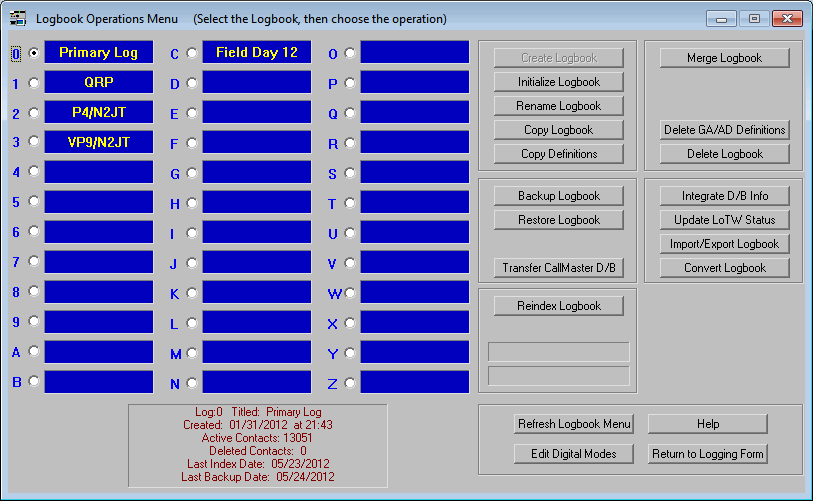The width and height of the screenshot is (813, 501).
Task: Select the VP9/N2JT logbook radio button
Action: click(x=35, y=142)
